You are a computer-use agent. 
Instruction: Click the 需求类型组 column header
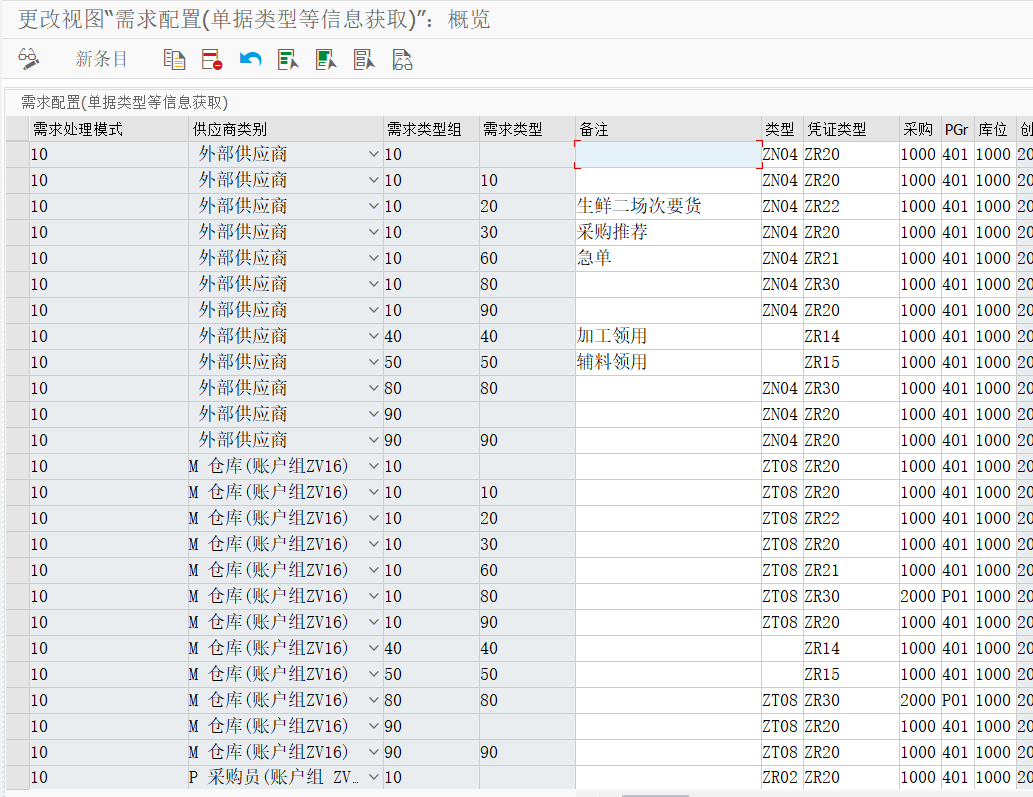(x=432, y=129)
